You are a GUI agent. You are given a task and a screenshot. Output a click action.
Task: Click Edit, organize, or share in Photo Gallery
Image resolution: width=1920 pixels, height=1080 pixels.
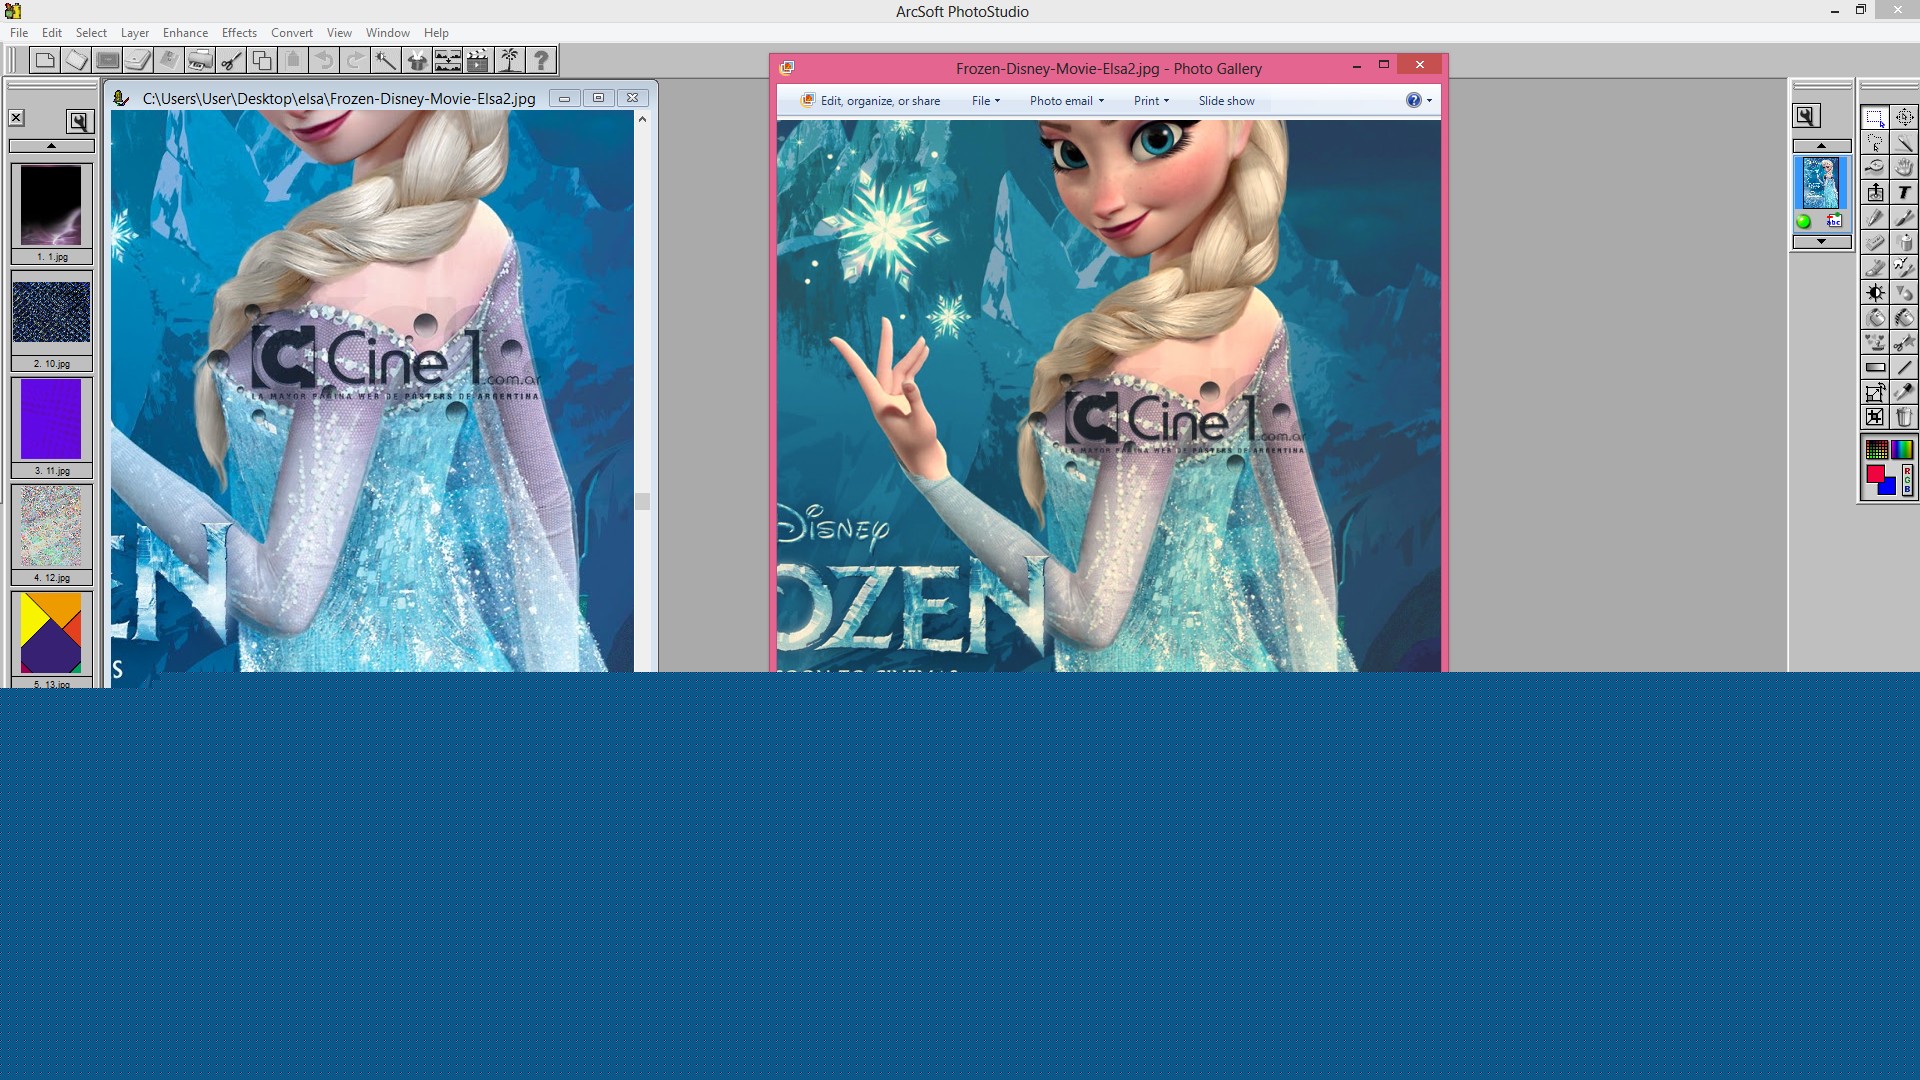tap(870, 101)
